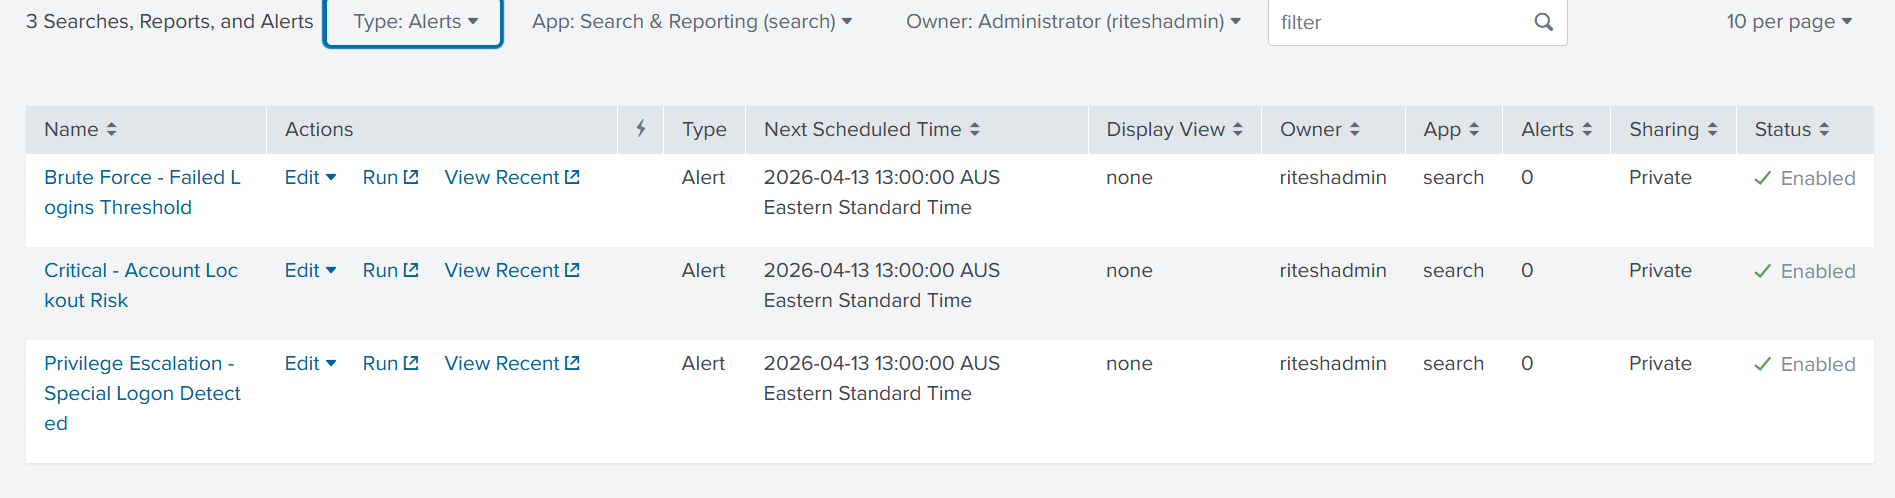
Task: Sort by Display View column arrows
Action: coord(1238,130)
